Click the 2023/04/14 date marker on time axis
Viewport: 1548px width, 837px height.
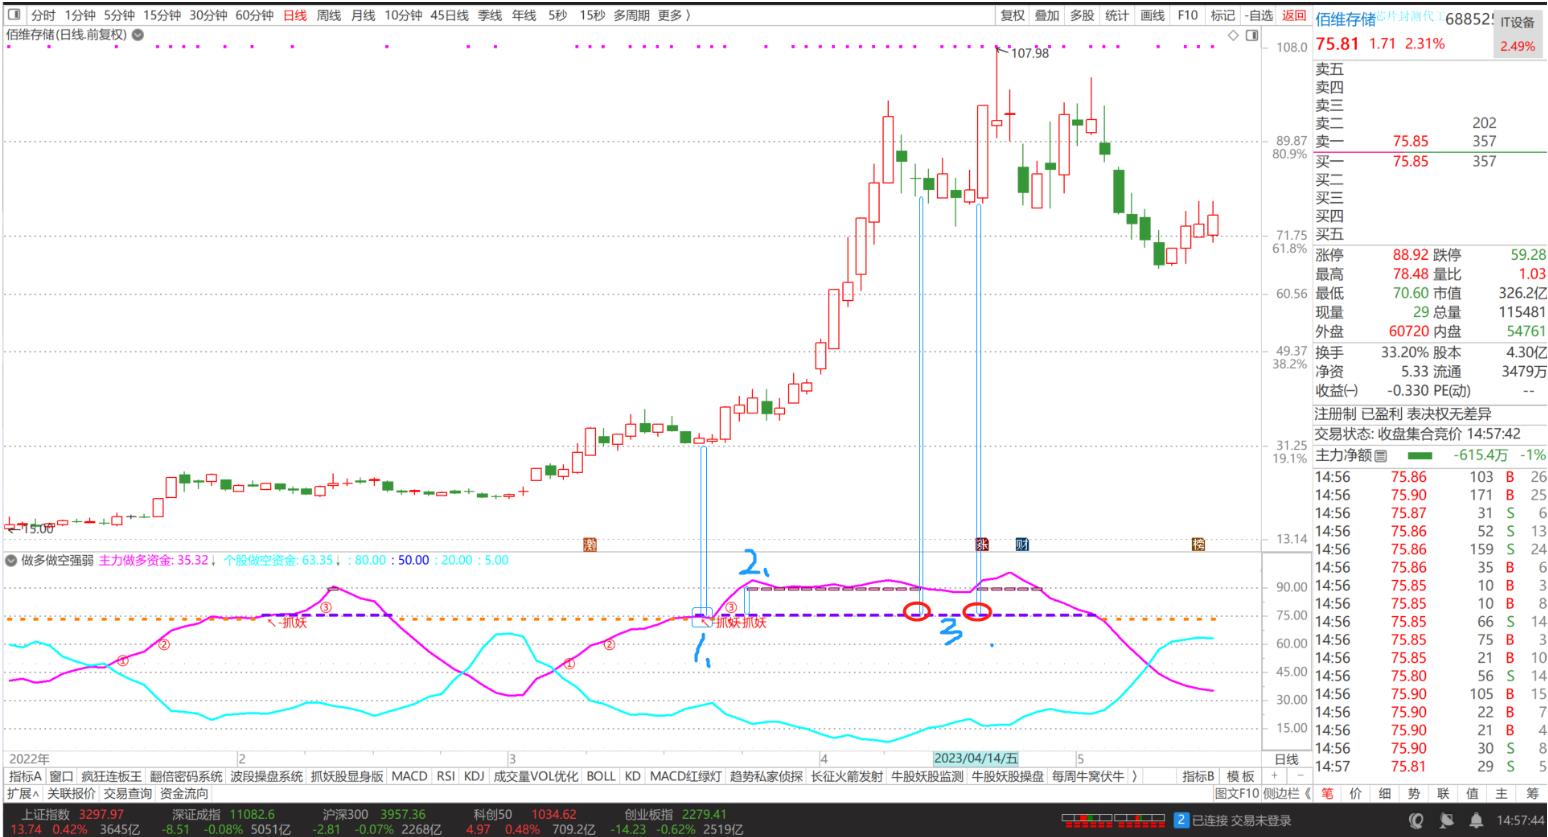click(976, 759)
